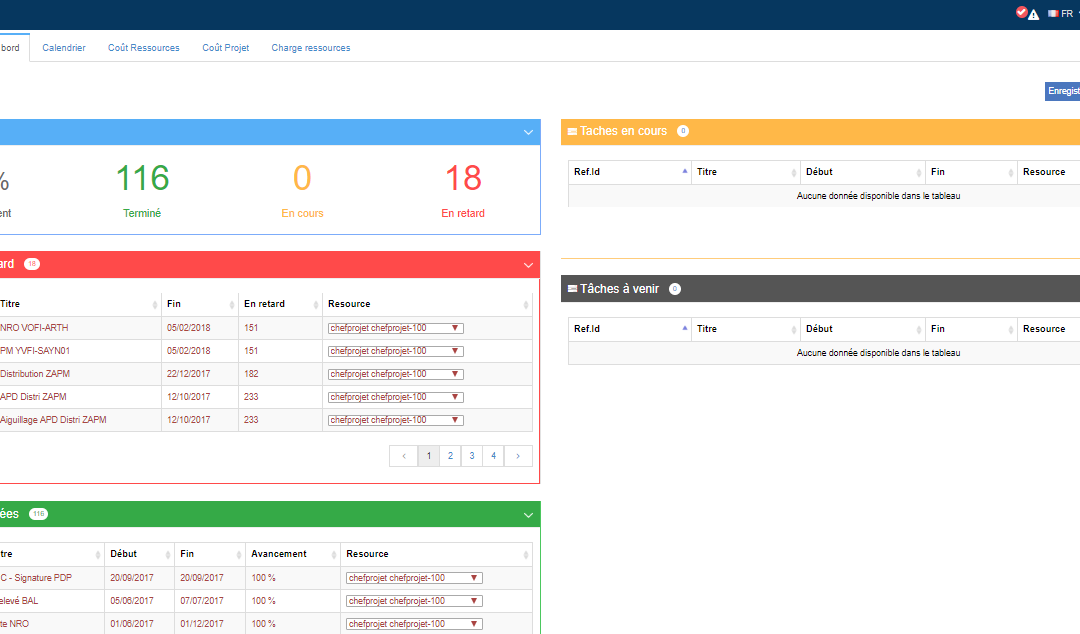Sort late tasks table by Resource

click(x=427, y=304)
